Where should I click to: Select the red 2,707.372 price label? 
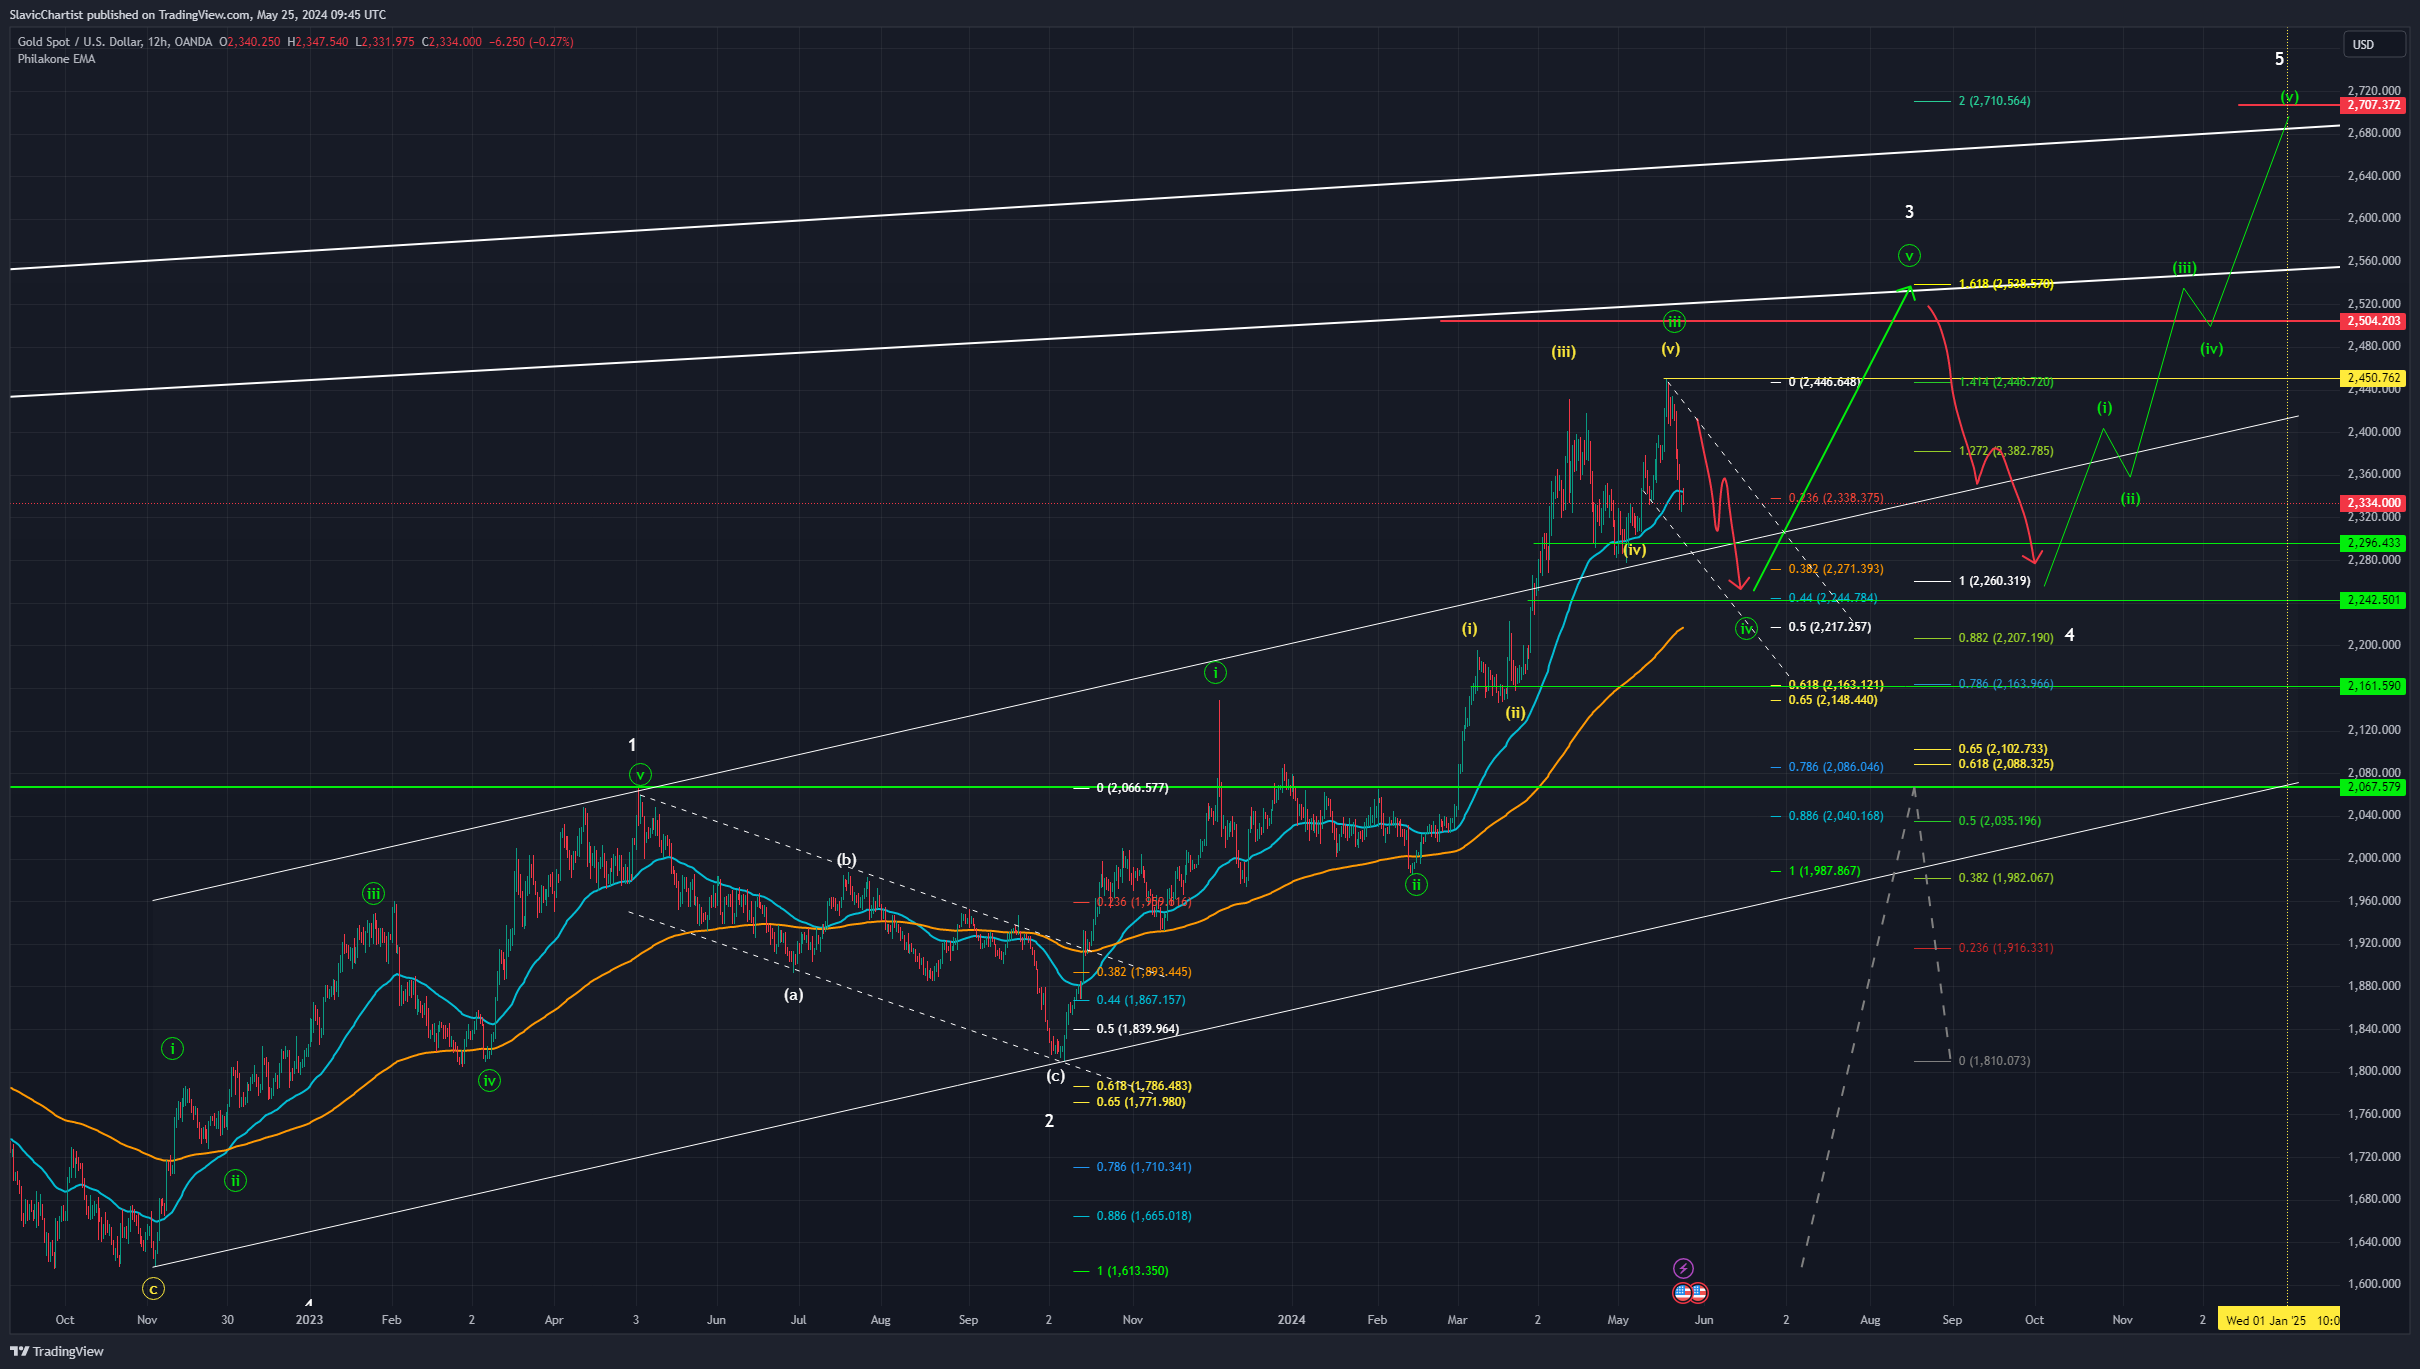[2374, 105]
